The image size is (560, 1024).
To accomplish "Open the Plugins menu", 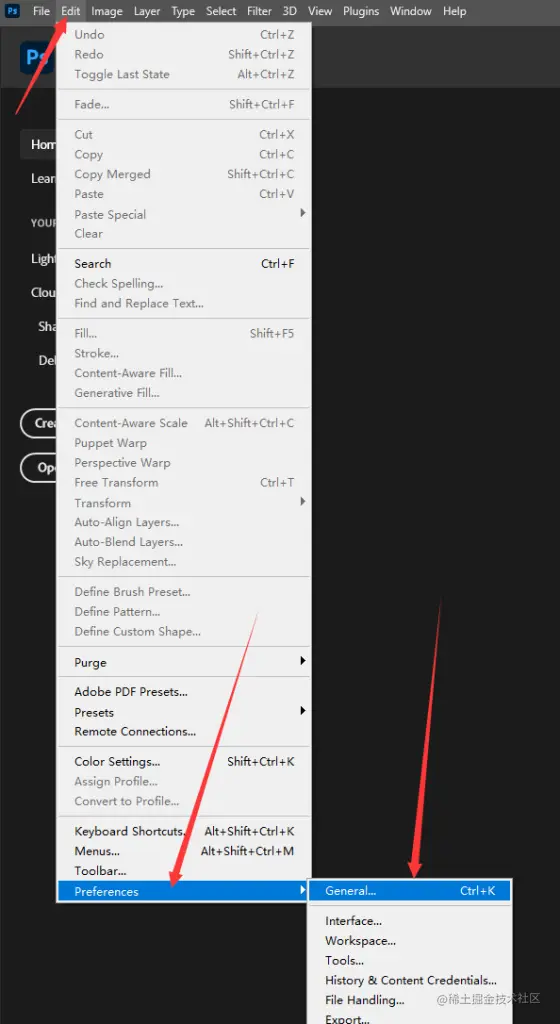I will point(361,11).
